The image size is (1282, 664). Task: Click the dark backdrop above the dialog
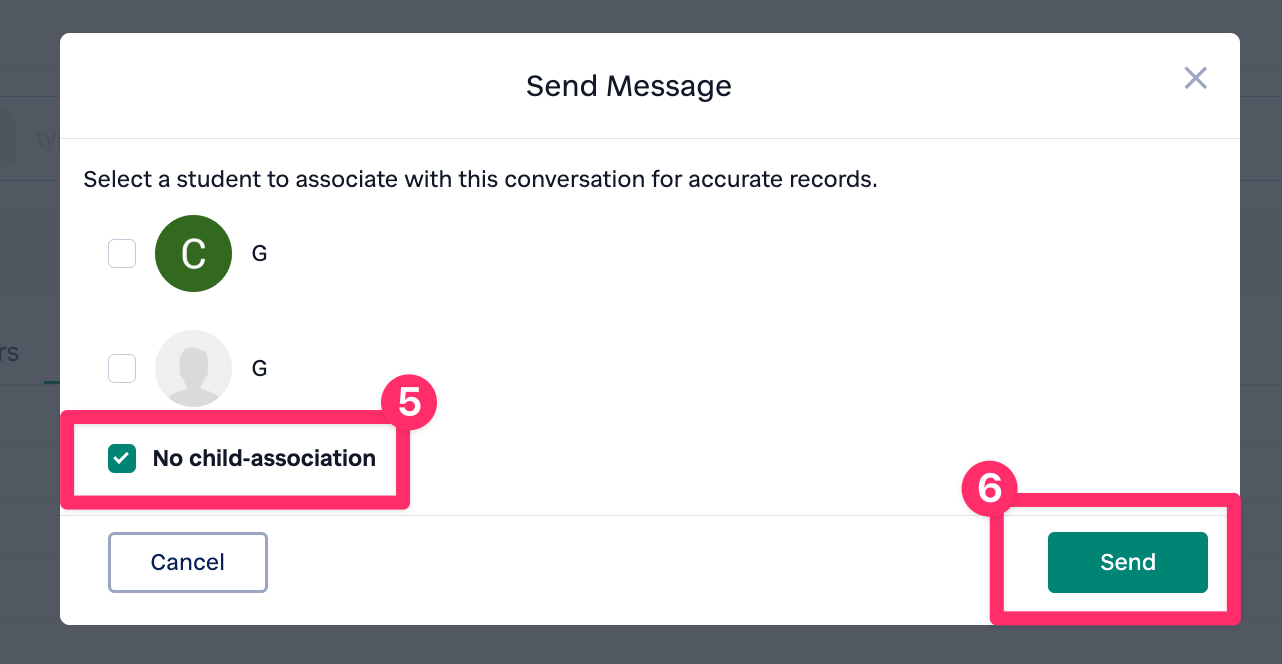coord(640,15)
